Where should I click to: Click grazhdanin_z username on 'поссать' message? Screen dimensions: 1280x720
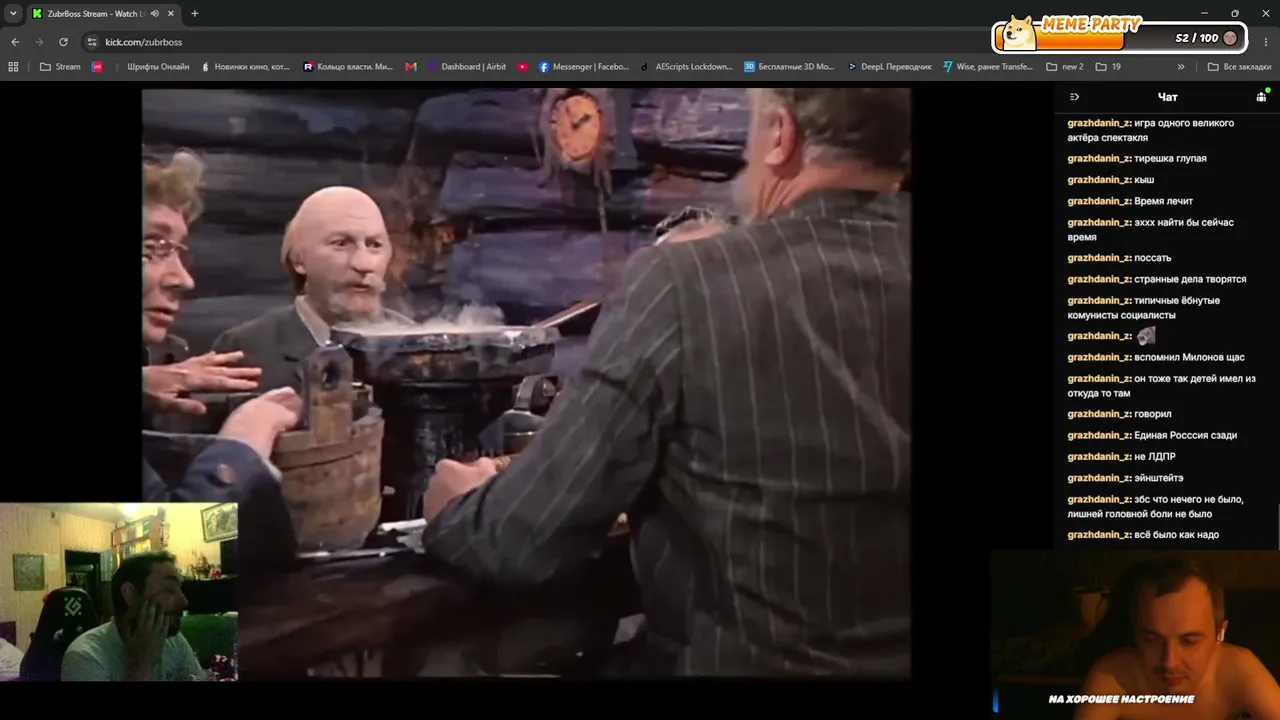[1098, 258]
